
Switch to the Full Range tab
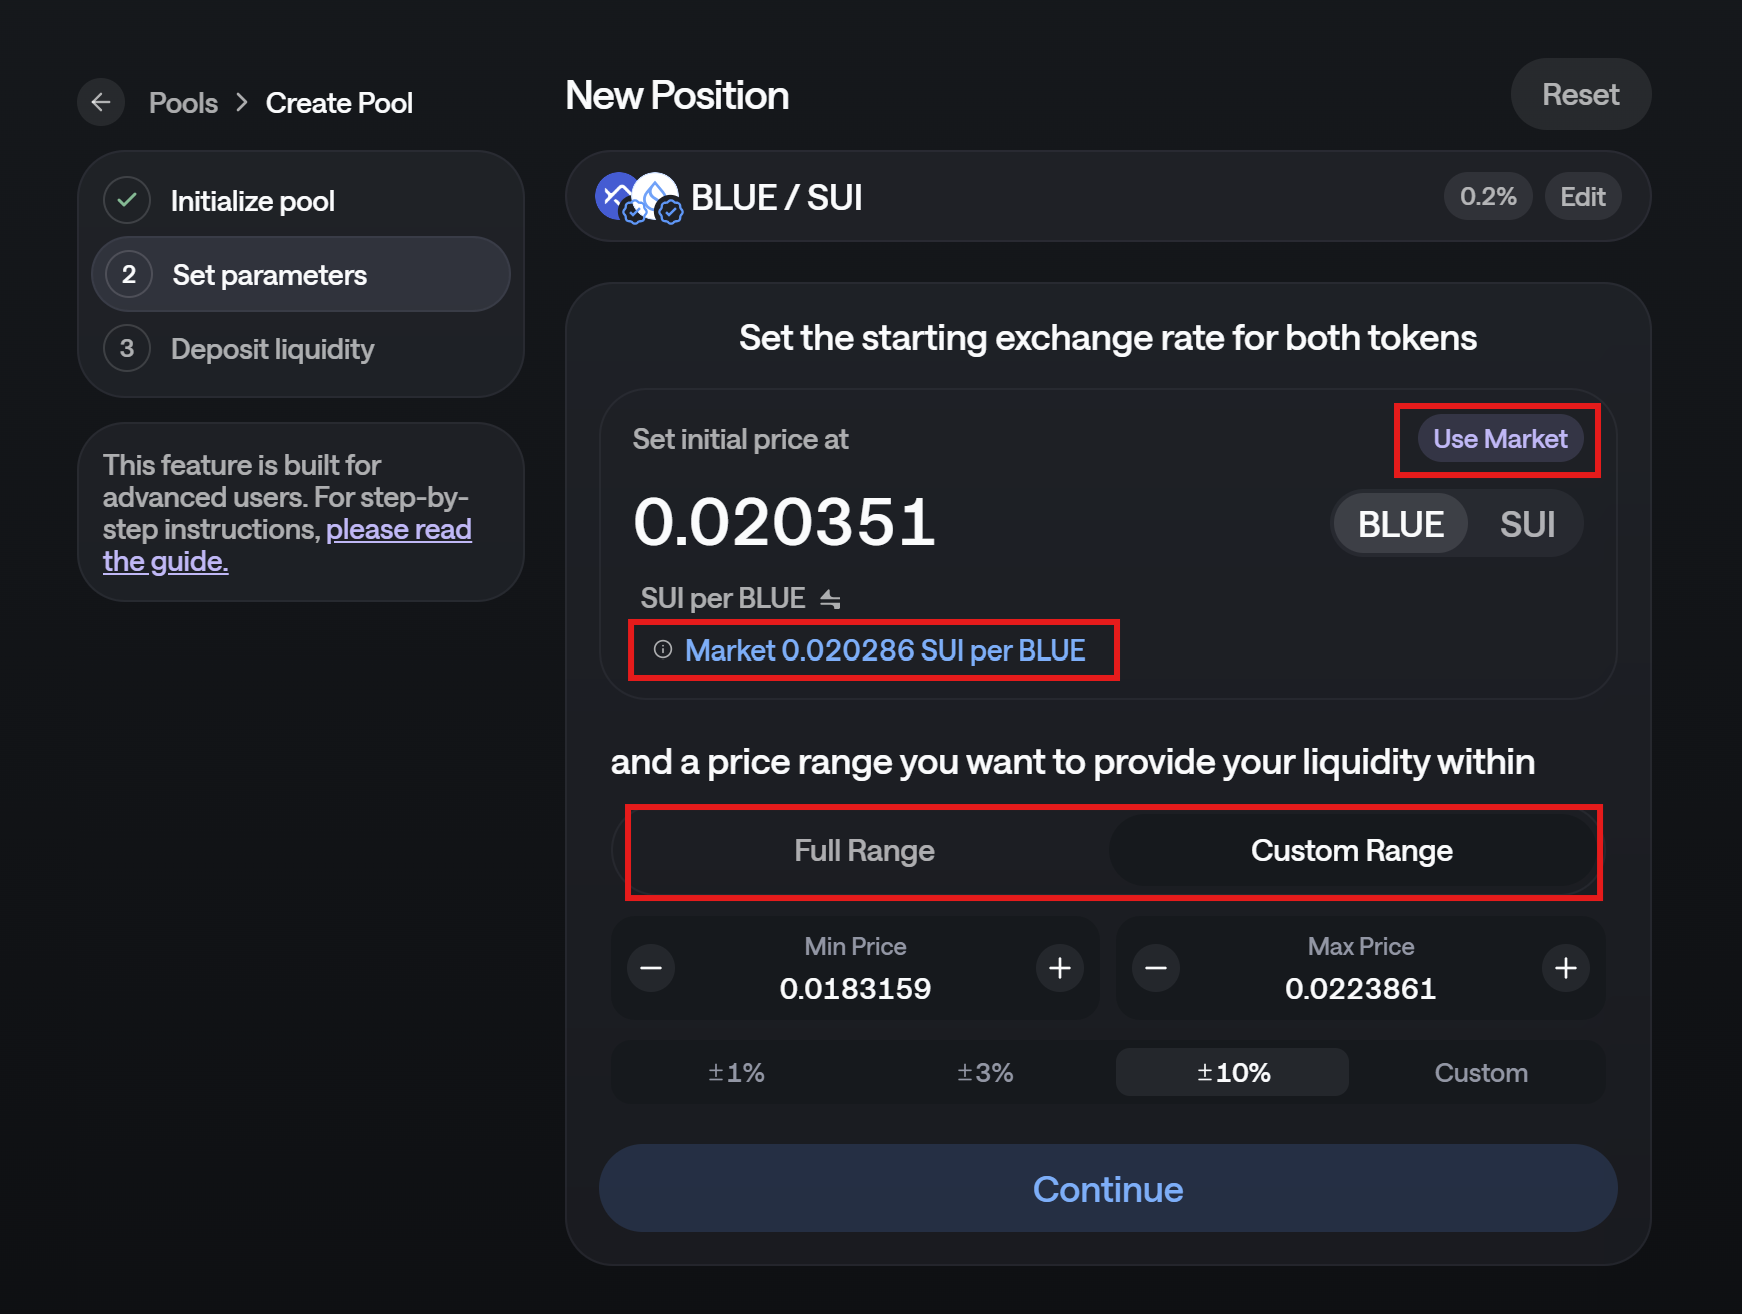864,851
